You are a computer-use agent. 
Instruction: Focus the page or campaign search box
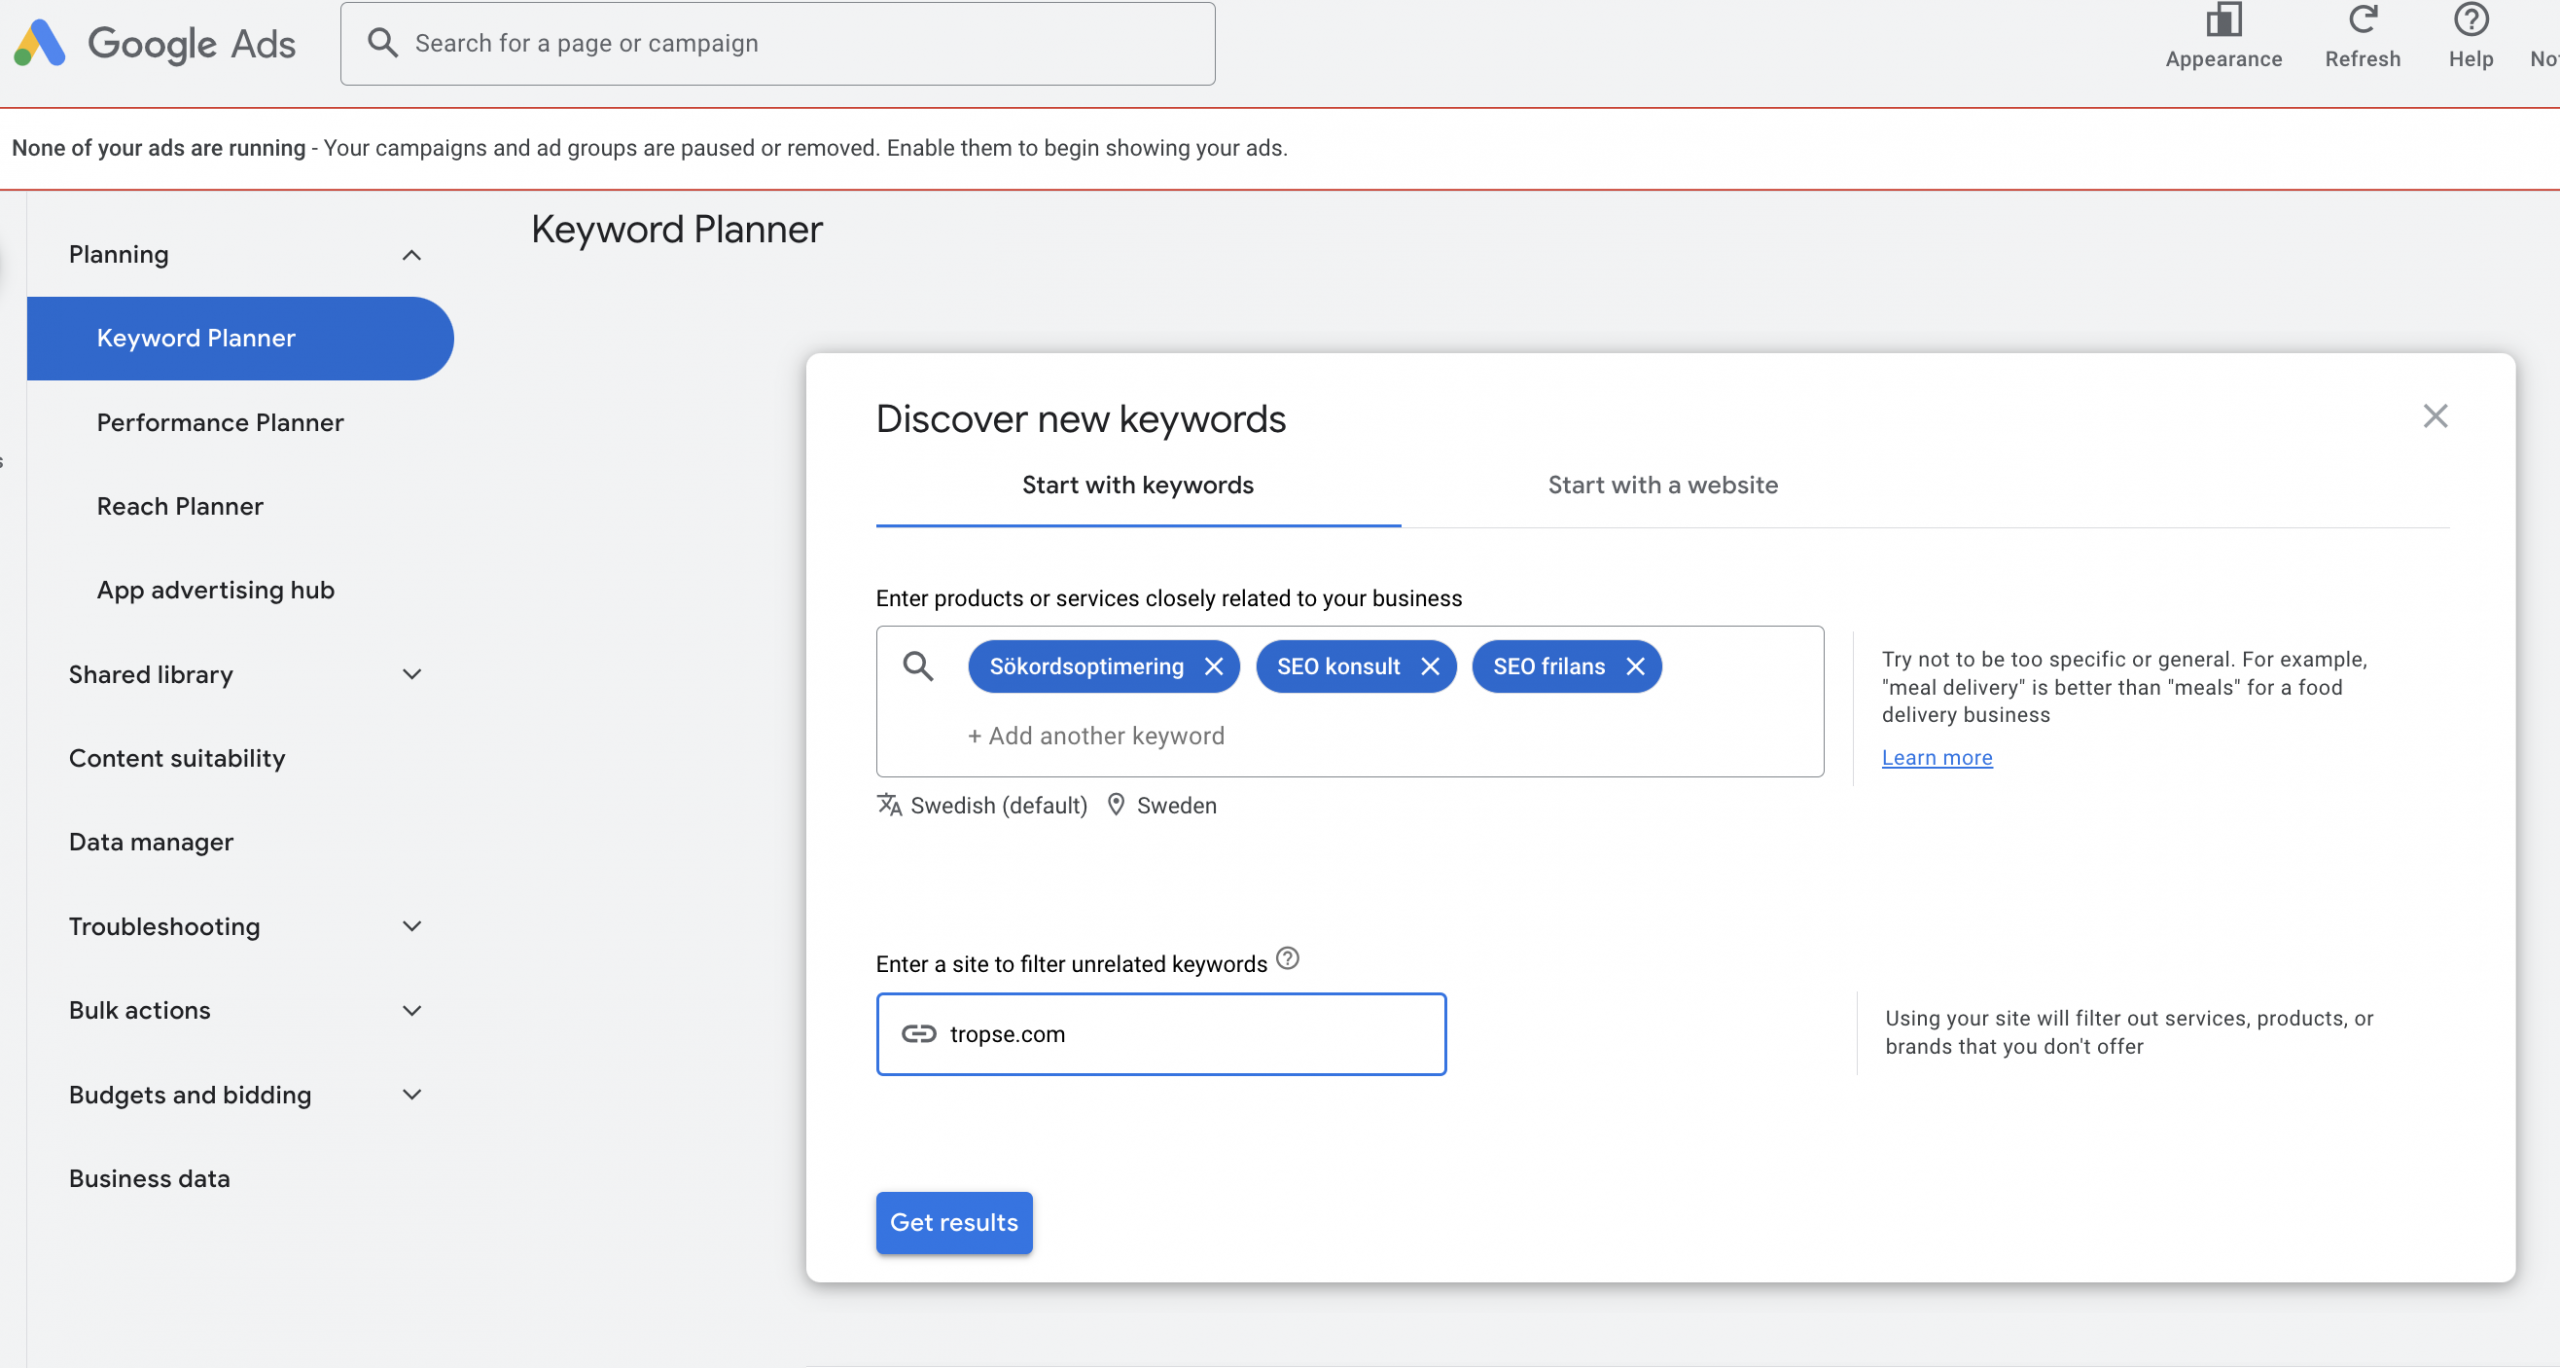(x=778, y=43)
